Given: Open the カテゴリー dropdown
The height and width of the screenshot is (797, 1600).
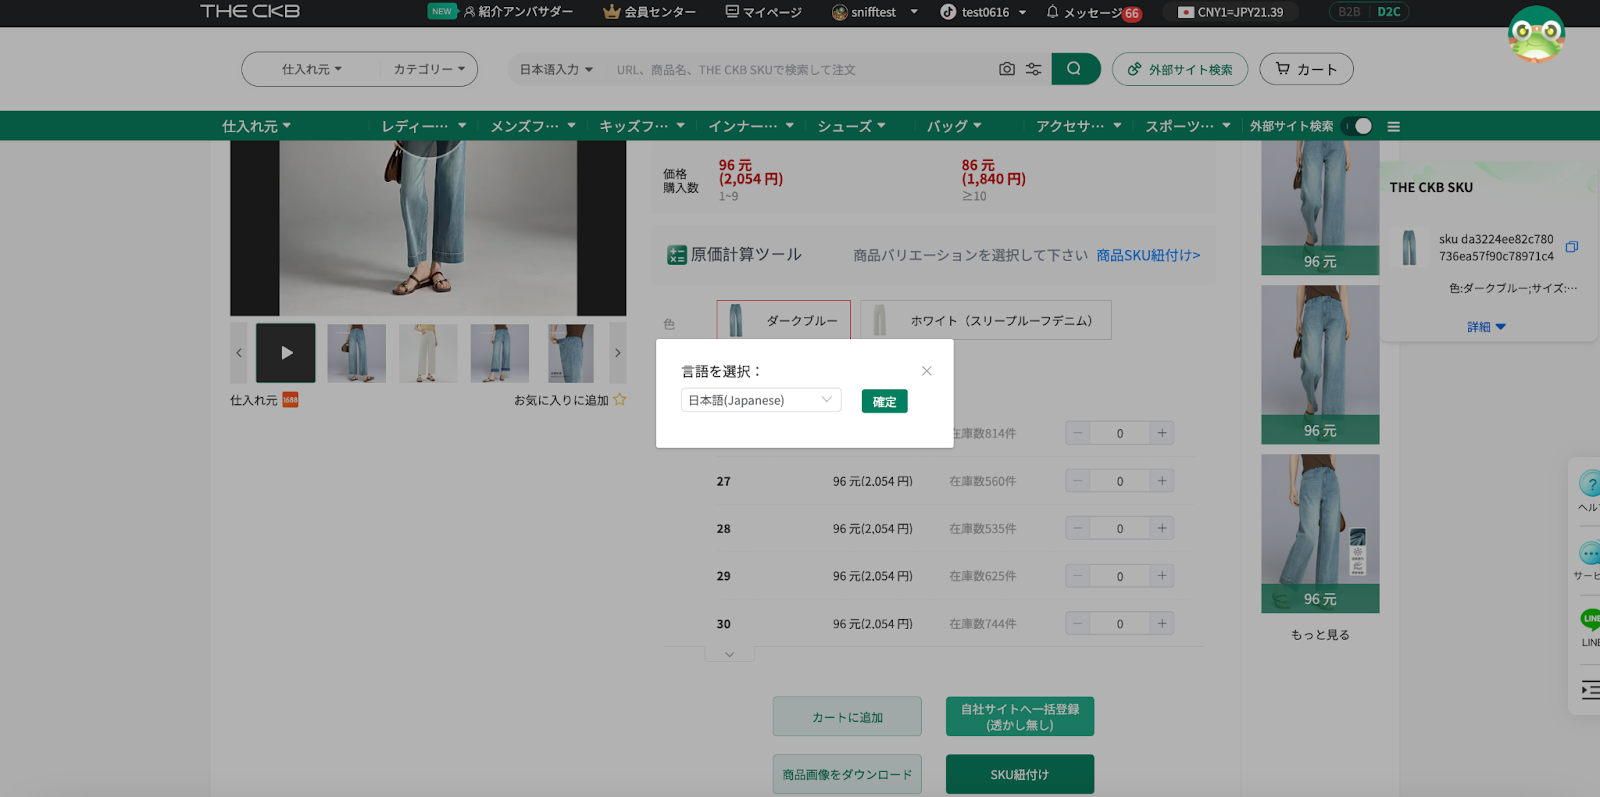Looking at the screenshot, I should [429, 69].
